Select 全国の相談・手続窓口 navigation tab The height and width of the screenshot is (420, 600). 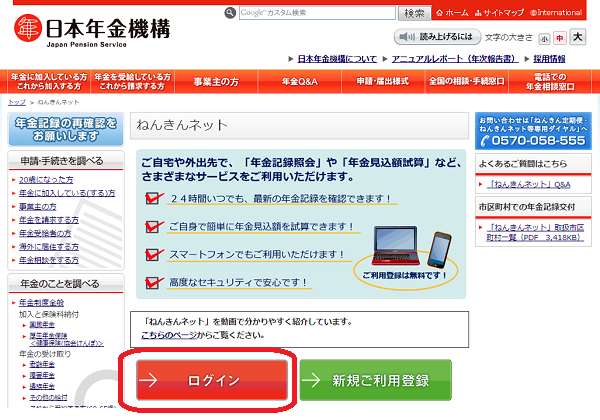click(467, 81)
